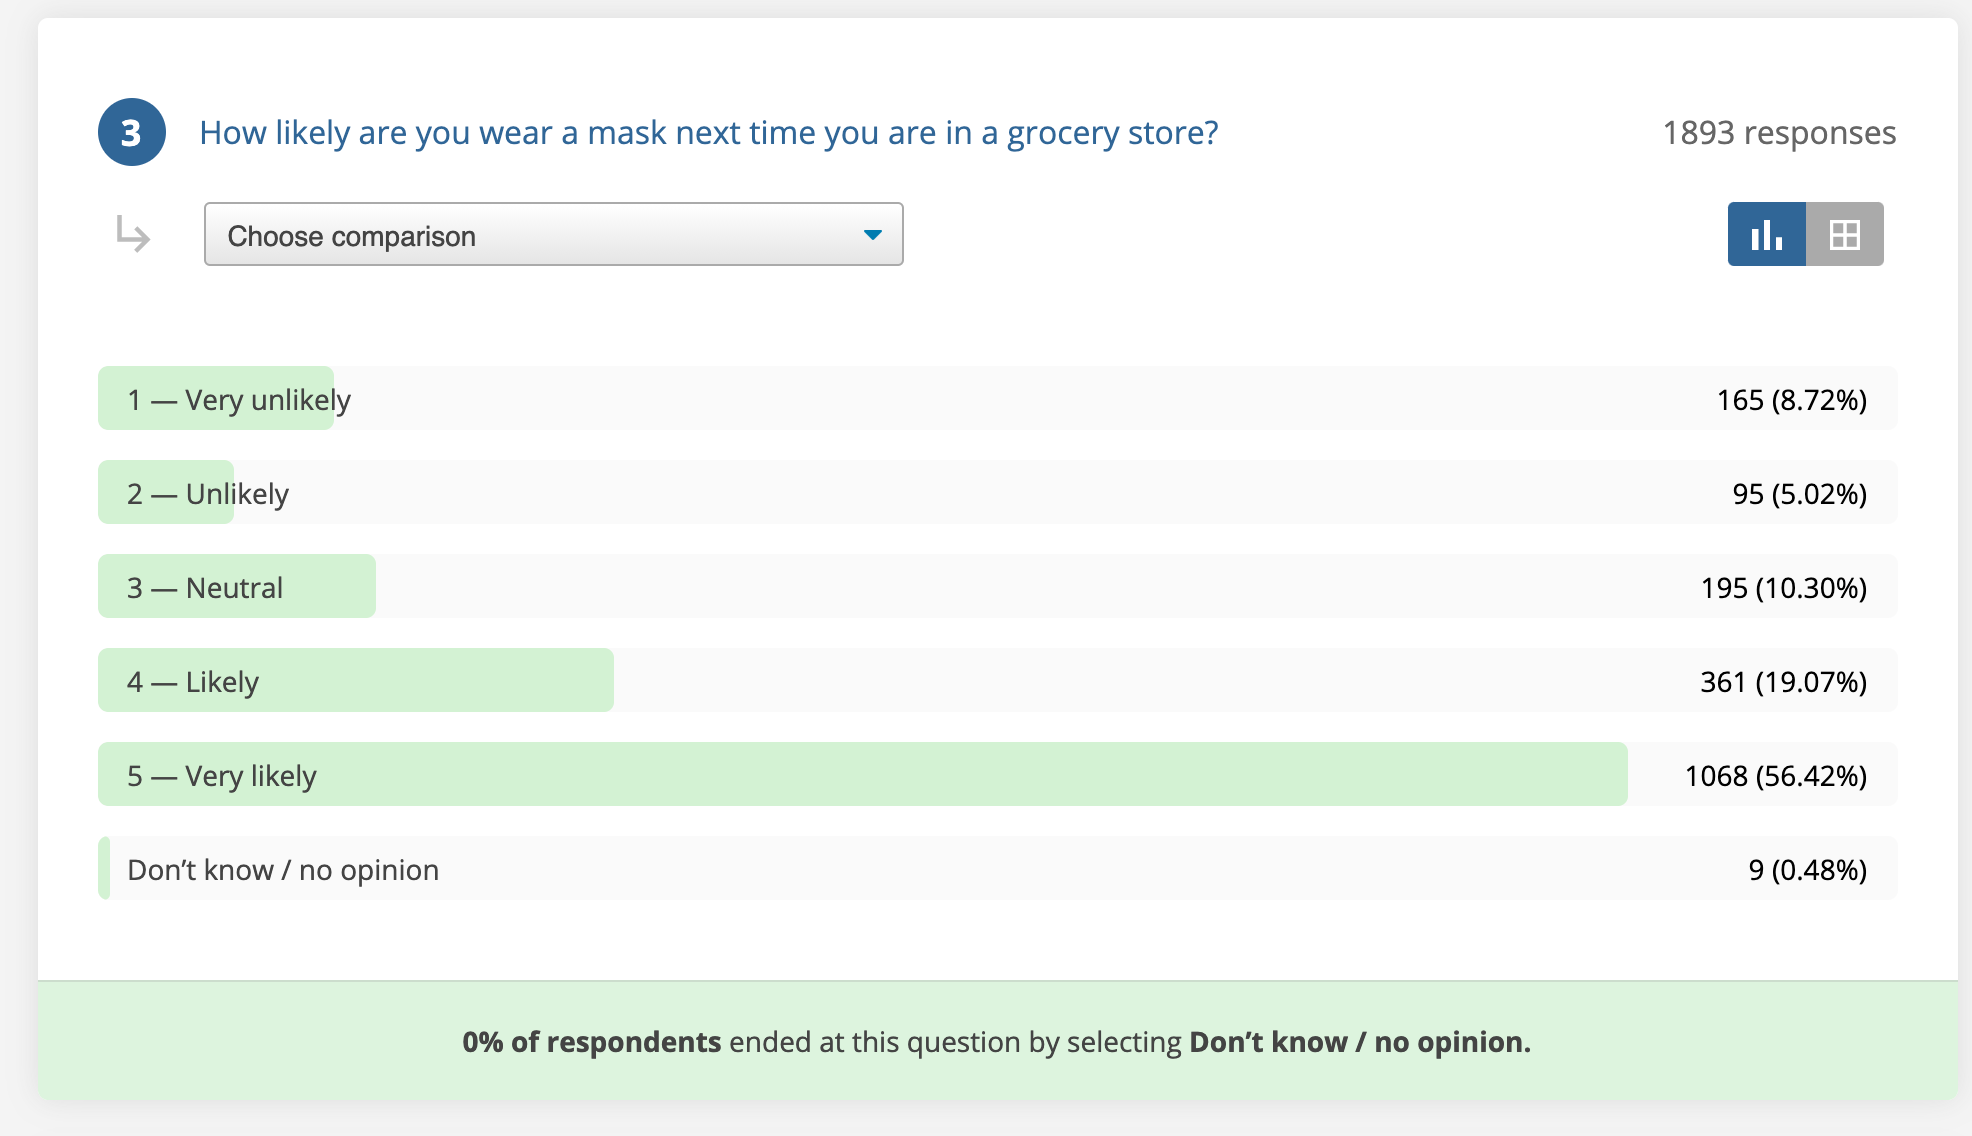Select the 4 — Likely bar
The height and width of the screenshot is (1136, 1972).
click(997, 680)
